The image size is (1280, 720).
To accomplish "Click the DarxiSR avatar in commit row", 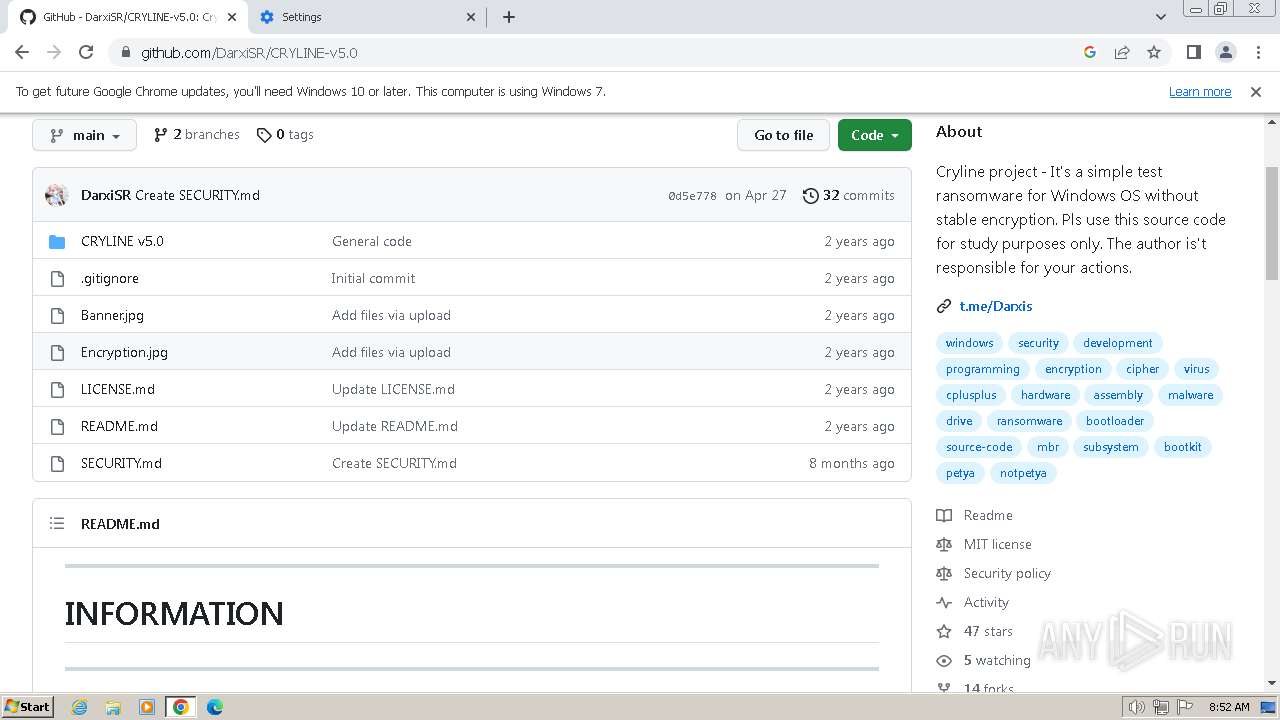I will pyautogui.click(x=56, y=195).
